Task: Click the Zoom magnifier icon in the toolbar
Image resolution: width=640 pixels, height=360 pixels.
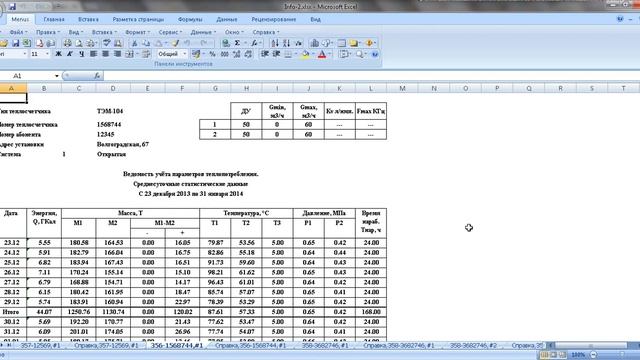Action: pos(360,54)
